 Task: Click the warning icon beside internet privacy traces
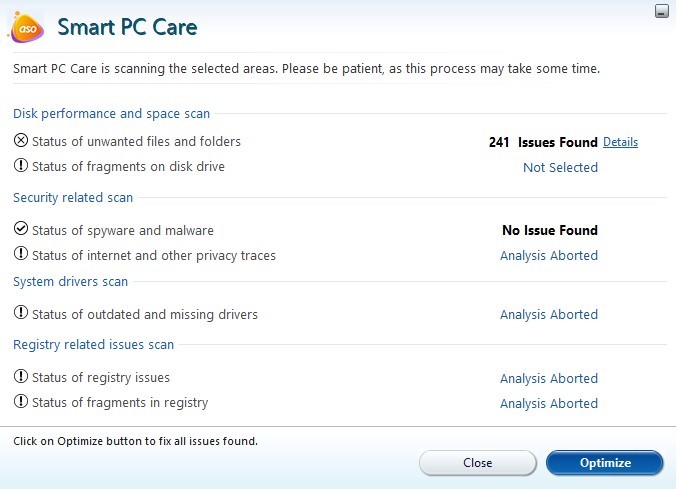tap(21, 255)
